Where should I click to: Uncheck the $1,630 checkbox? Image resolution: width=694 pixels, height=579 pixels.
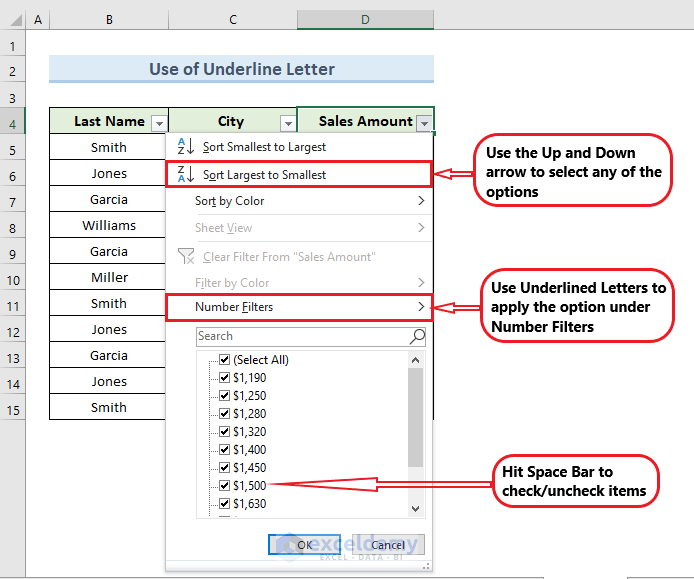click(x=224, y=503)
